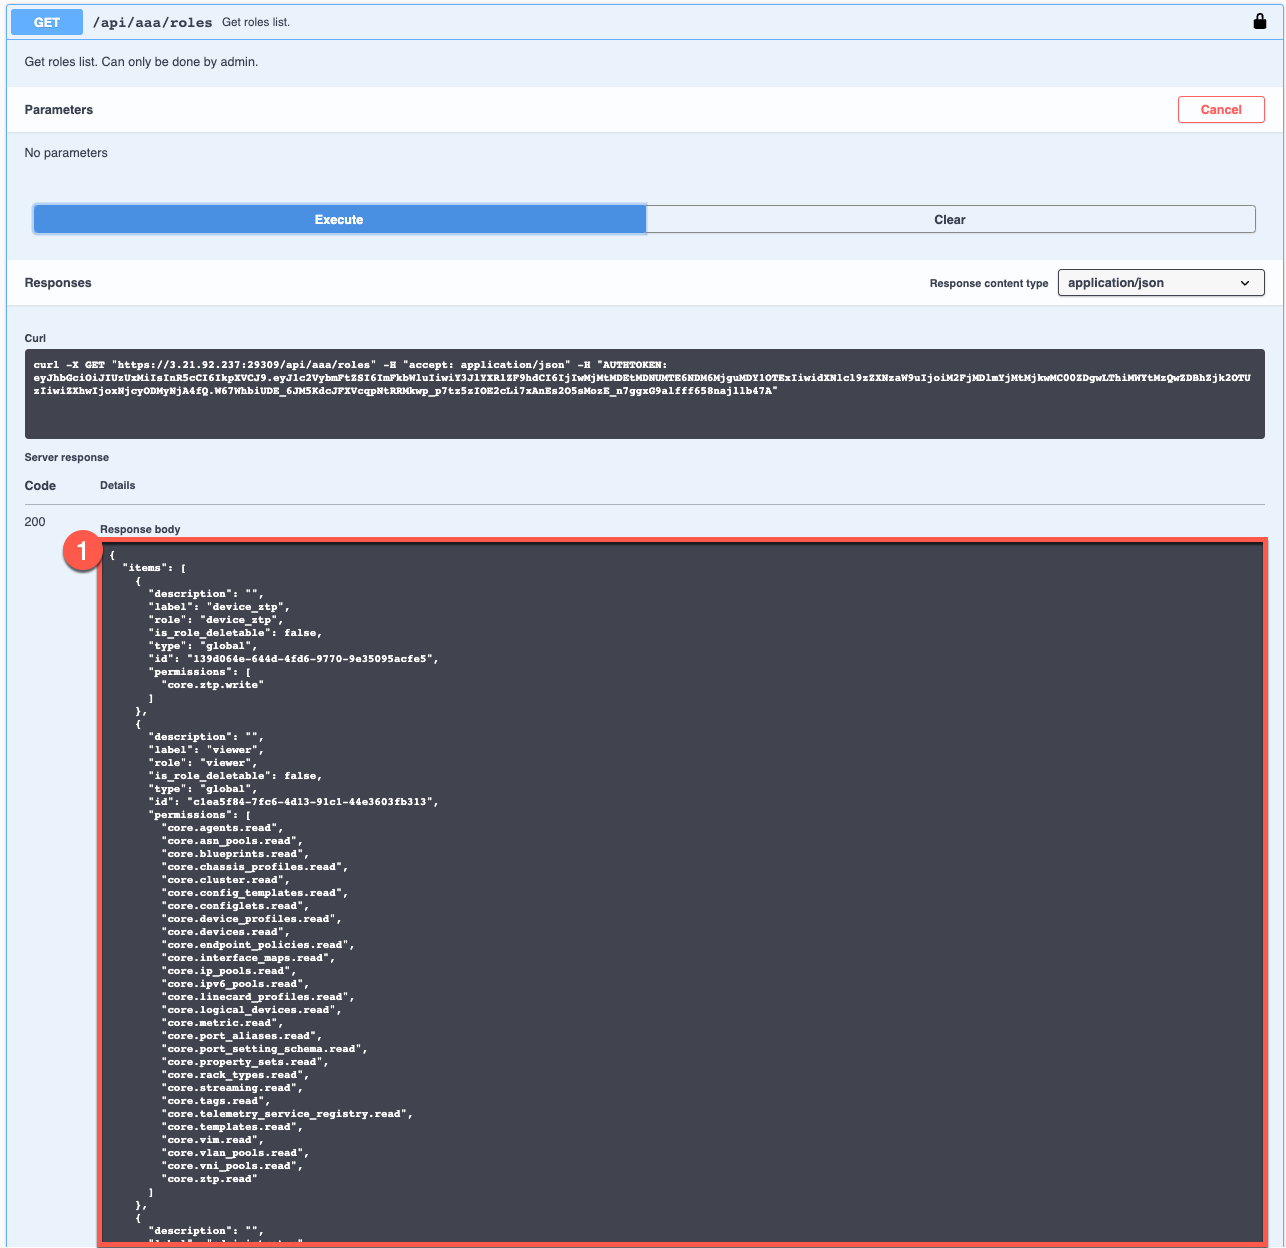
Task: Click the padlock authorization icon
Action: point(1259,20)
